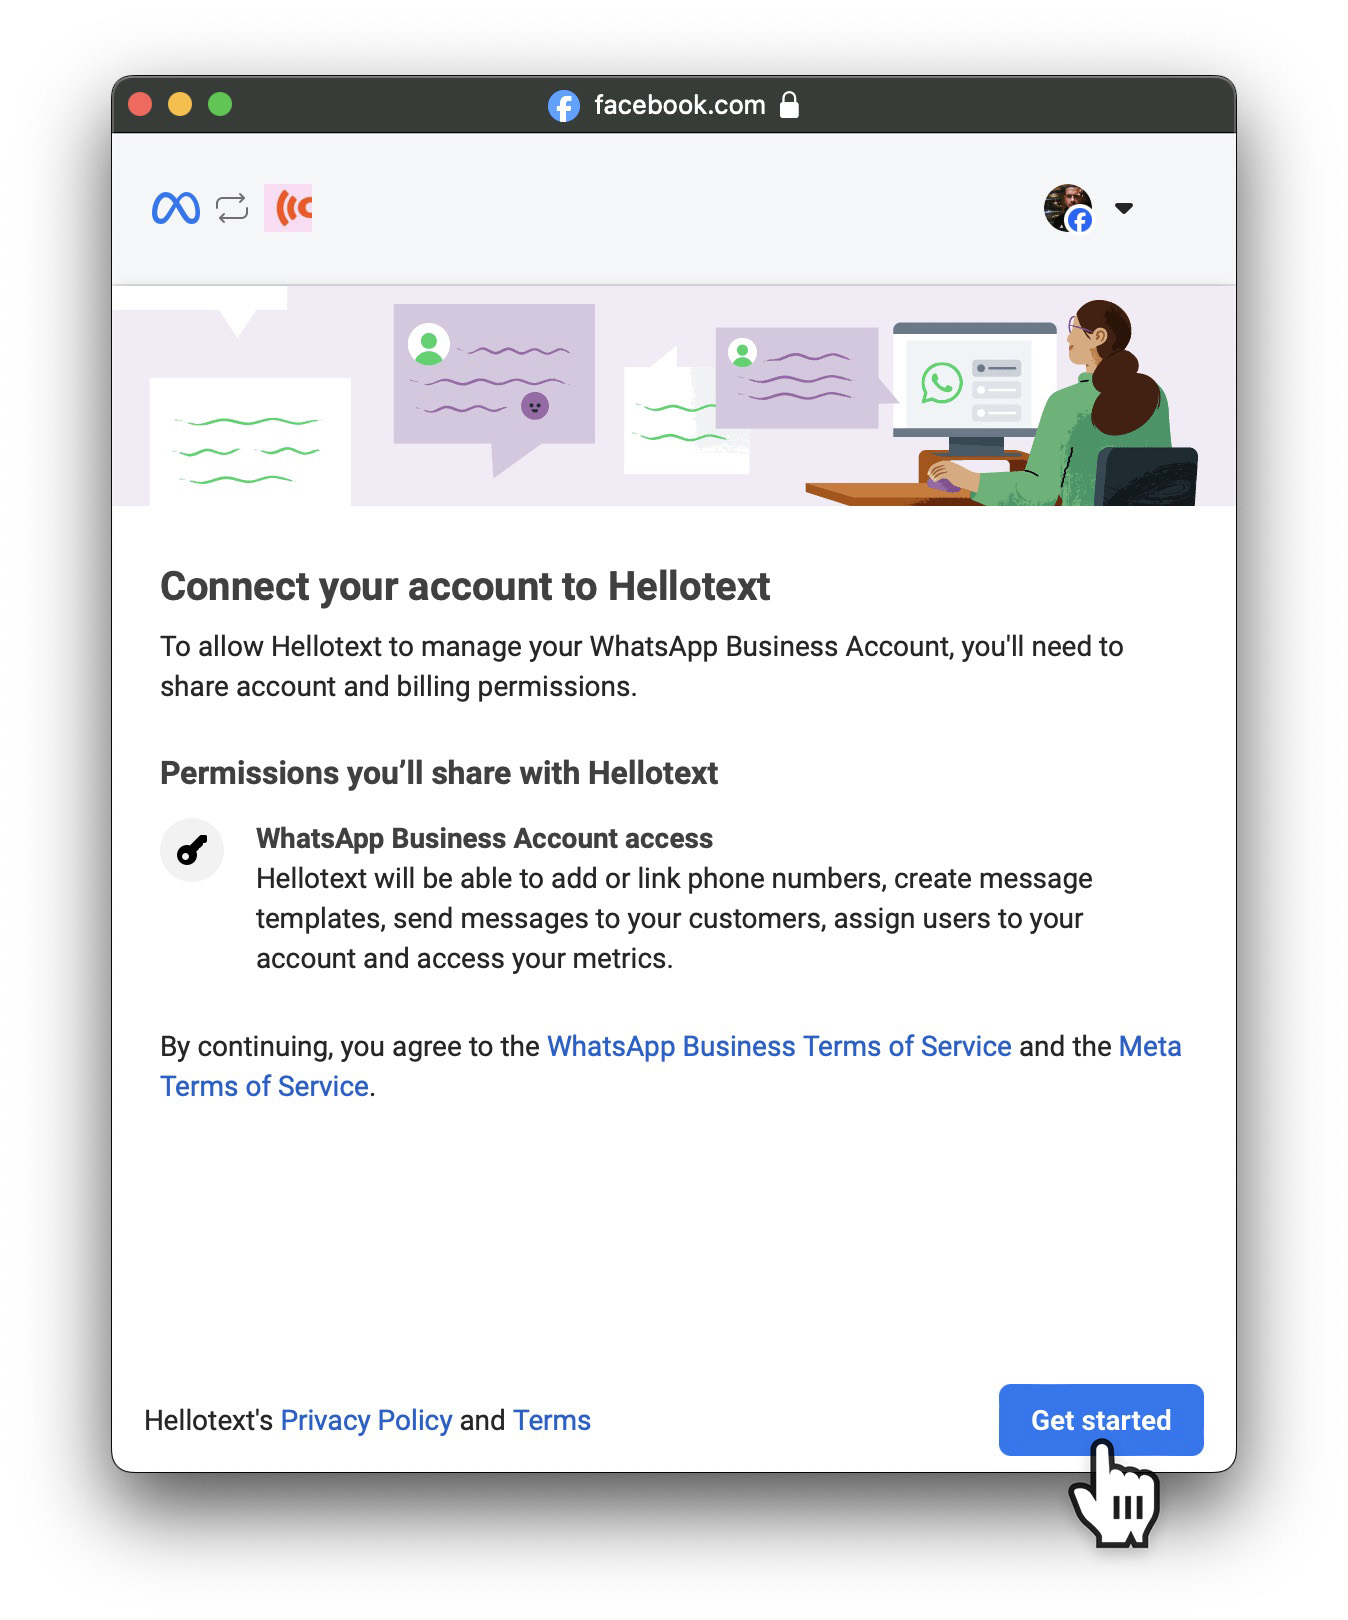The width and height of the screenshot is (1348, 1620).
Task: Minimize the window with yellow button
Action: click(180, 104)
